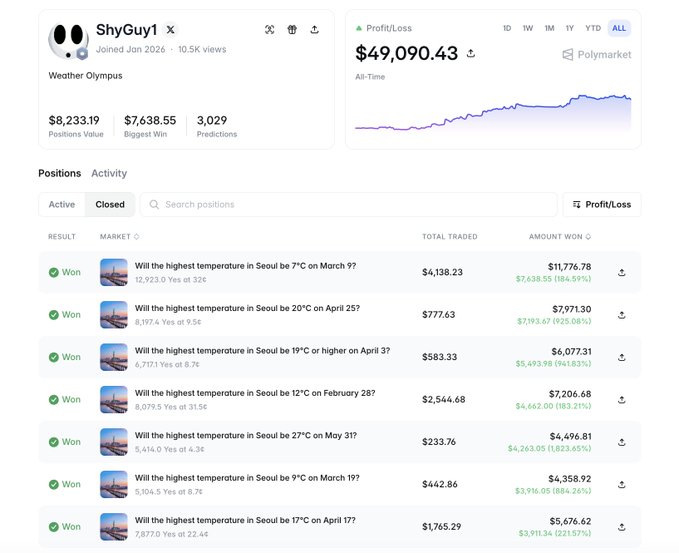Screen dimensions: 679x553
Task: Open thumbnail of Seoul 27°C May 31 market
Action: point(114,442)
